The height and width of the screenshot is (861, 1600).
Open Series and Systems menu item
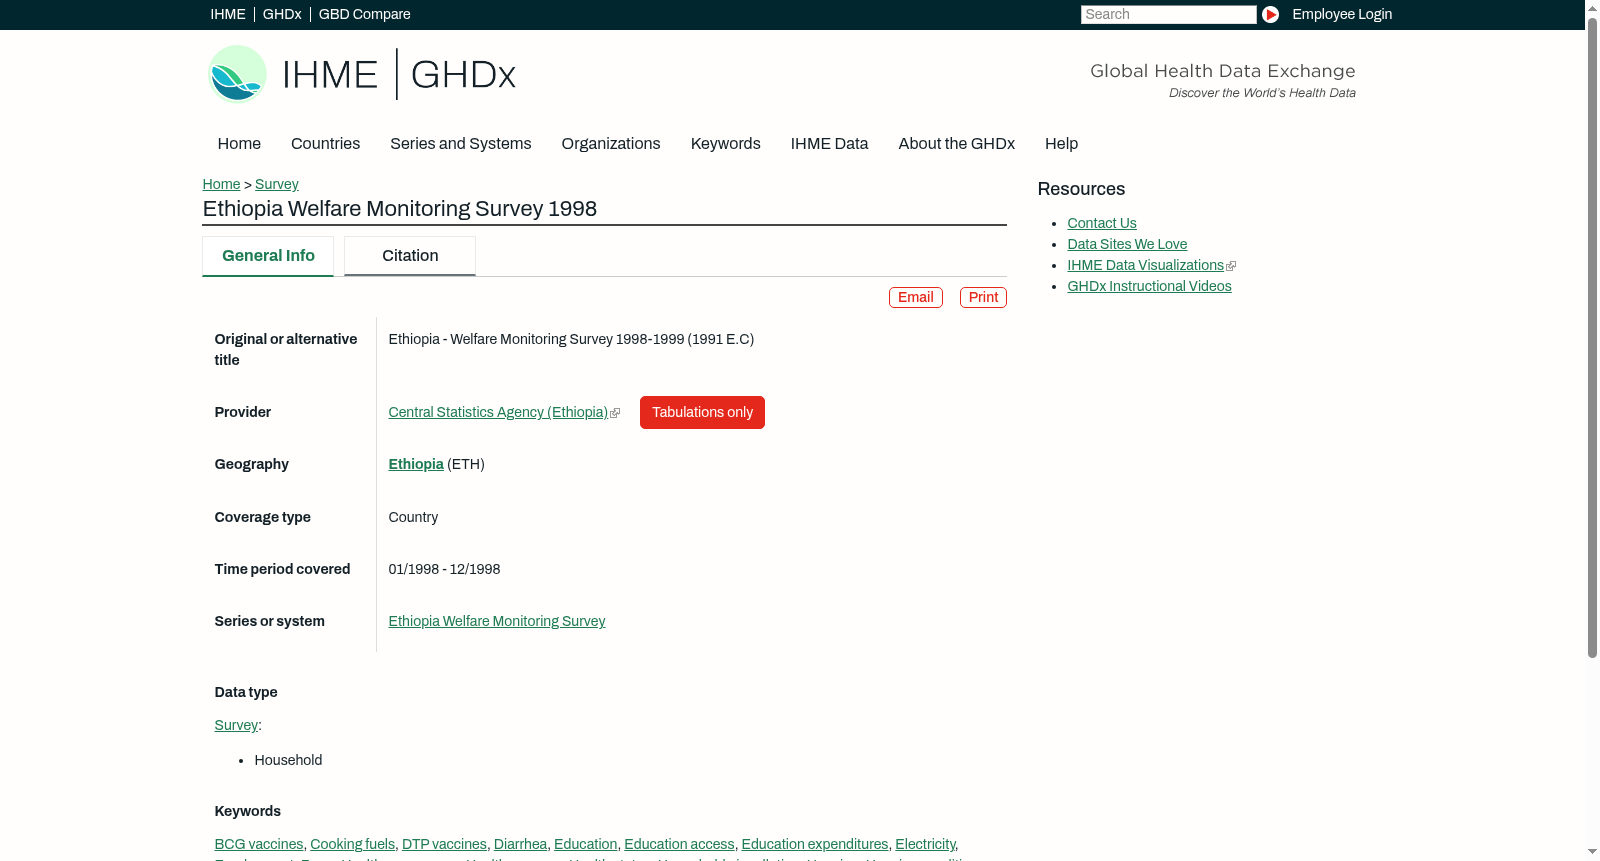click(x=461, y=144)
